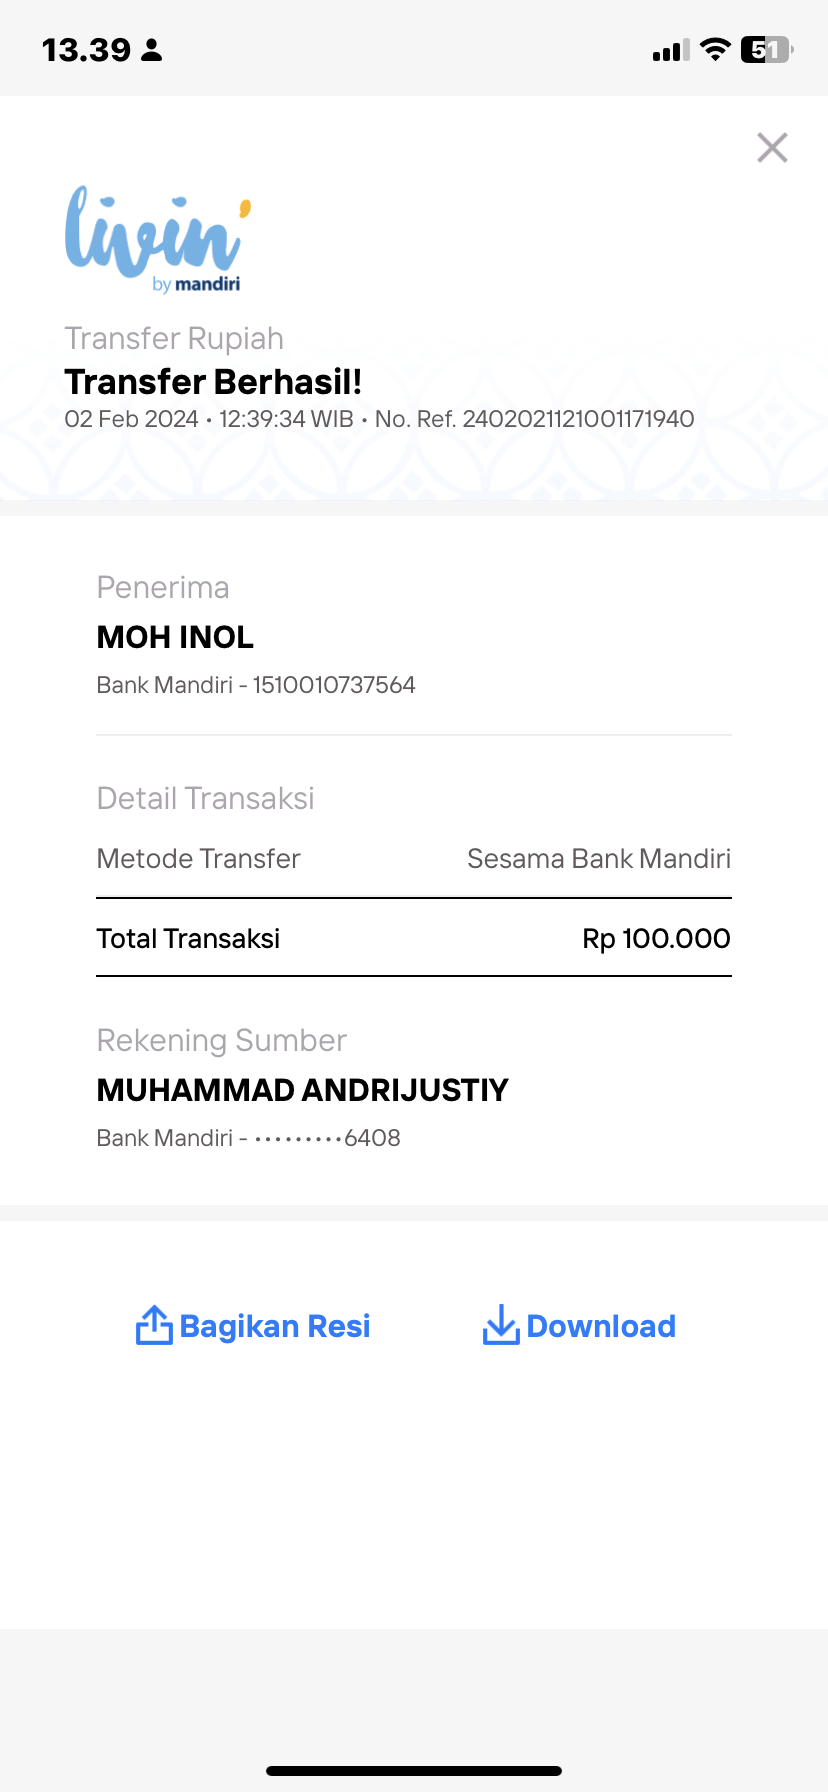828x1792 pixels.
Task: Tap the share icon beside Bagikan Resi
Action: click(x=154, y=1325)
